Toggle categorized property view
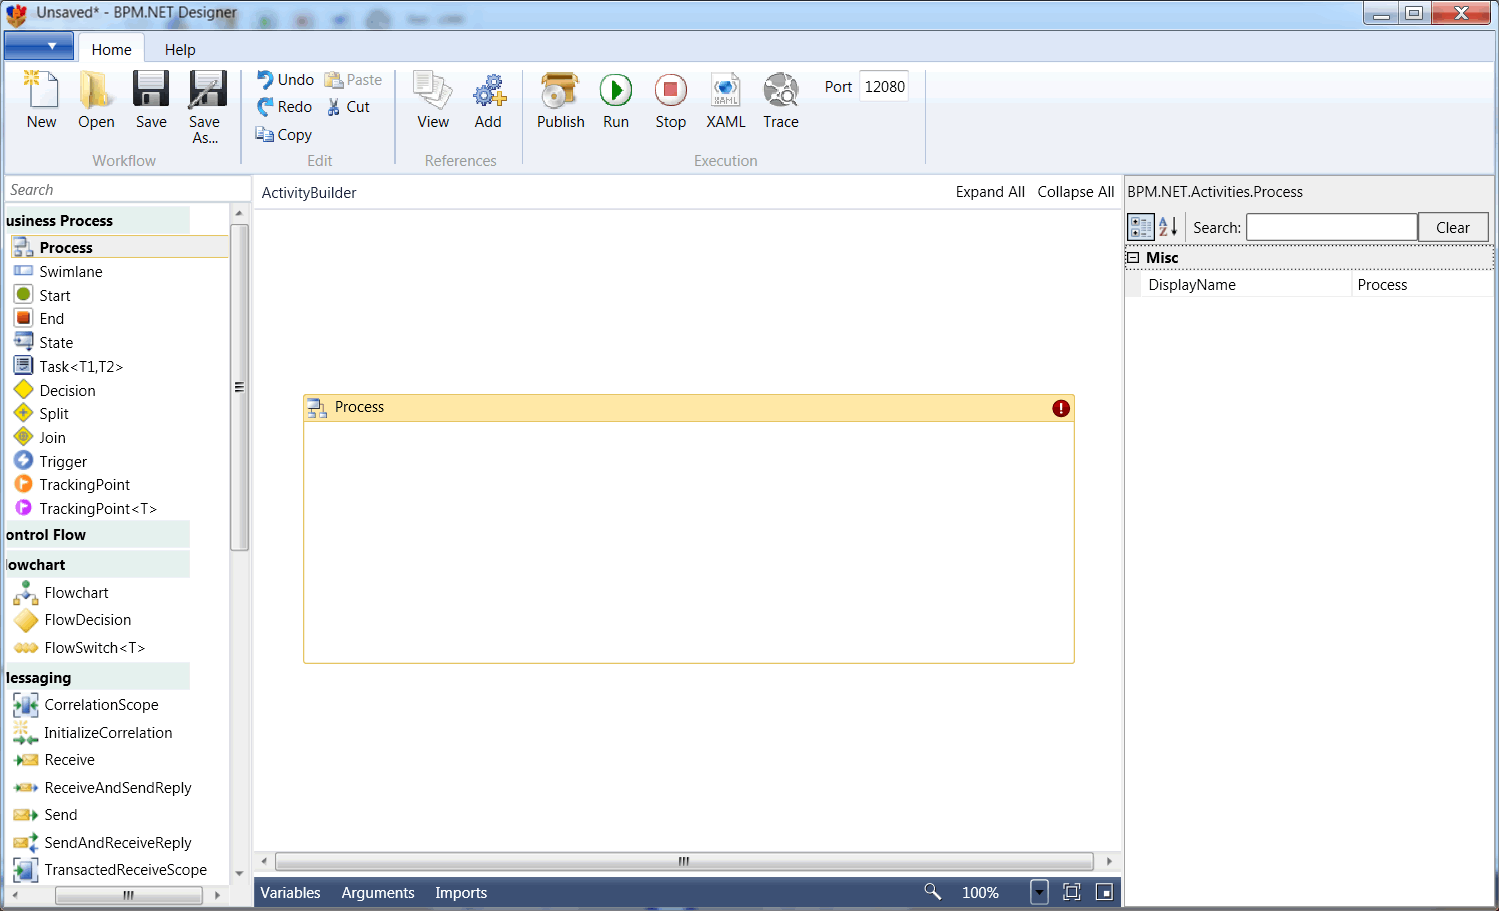 point(1141,227)
